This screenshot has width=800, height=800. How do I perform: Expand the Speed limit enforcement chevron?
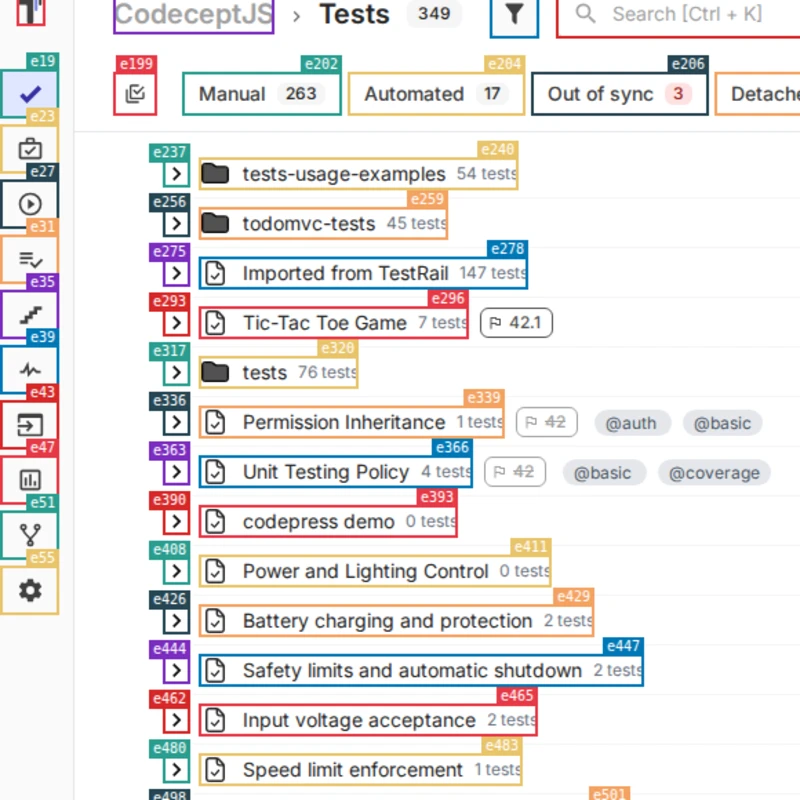click(177, 769)
